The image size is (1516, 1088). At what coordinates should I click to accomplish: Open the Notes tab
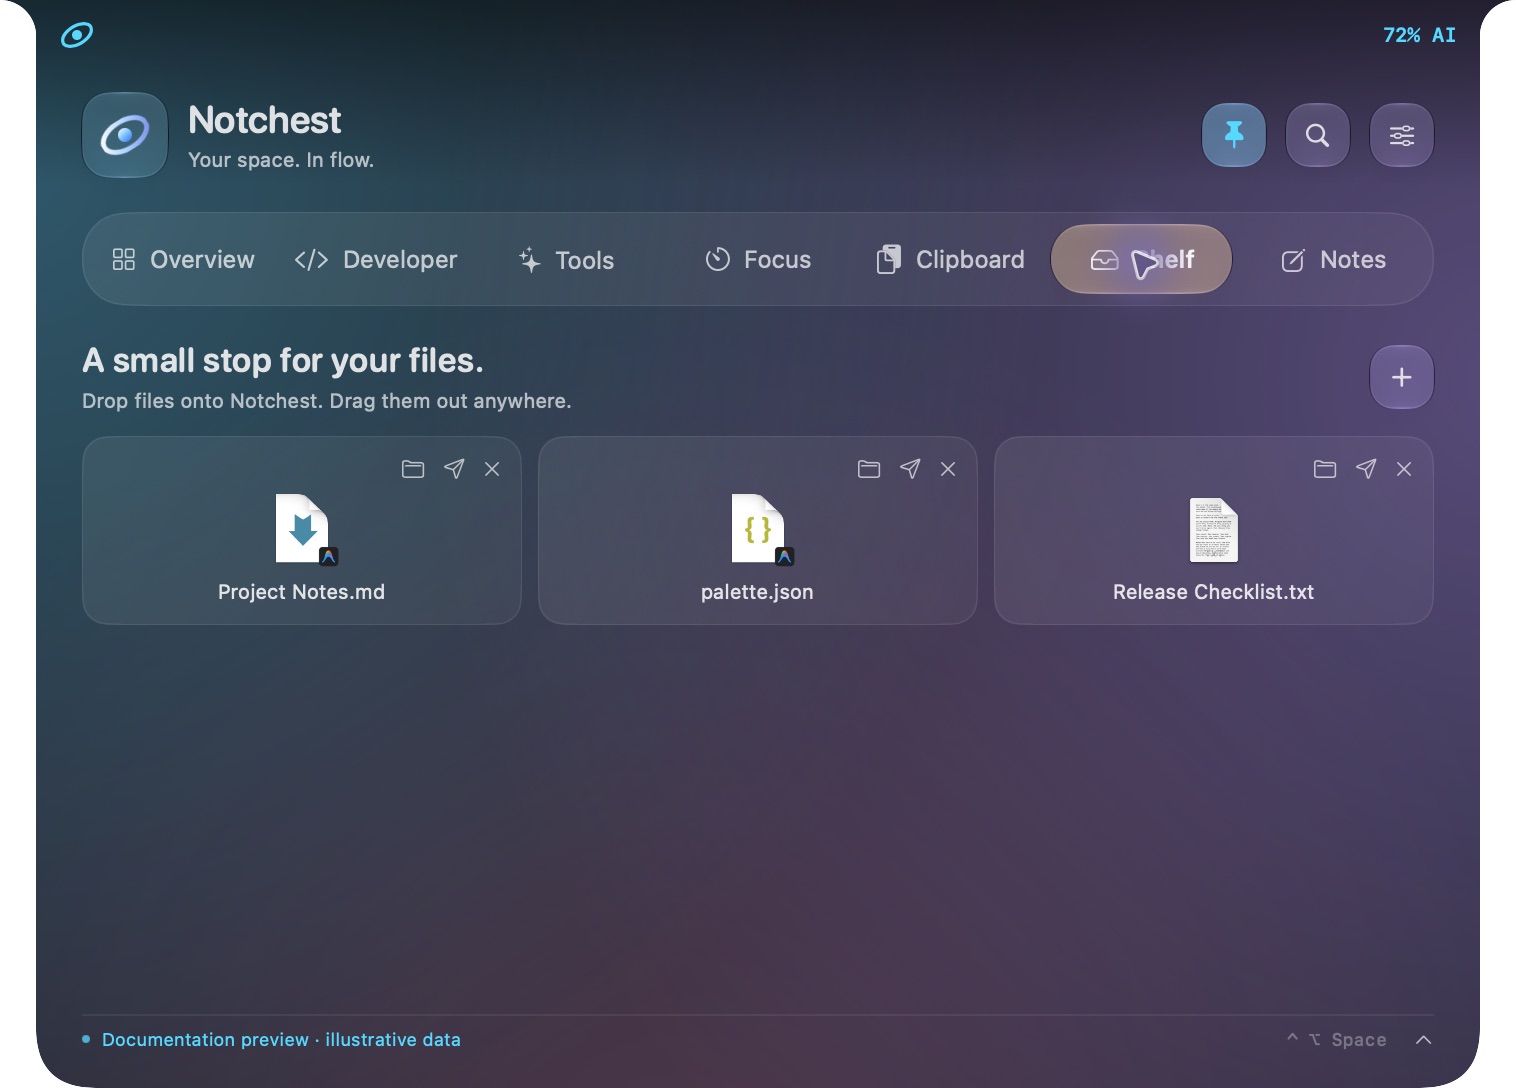tap(1334, 260)
